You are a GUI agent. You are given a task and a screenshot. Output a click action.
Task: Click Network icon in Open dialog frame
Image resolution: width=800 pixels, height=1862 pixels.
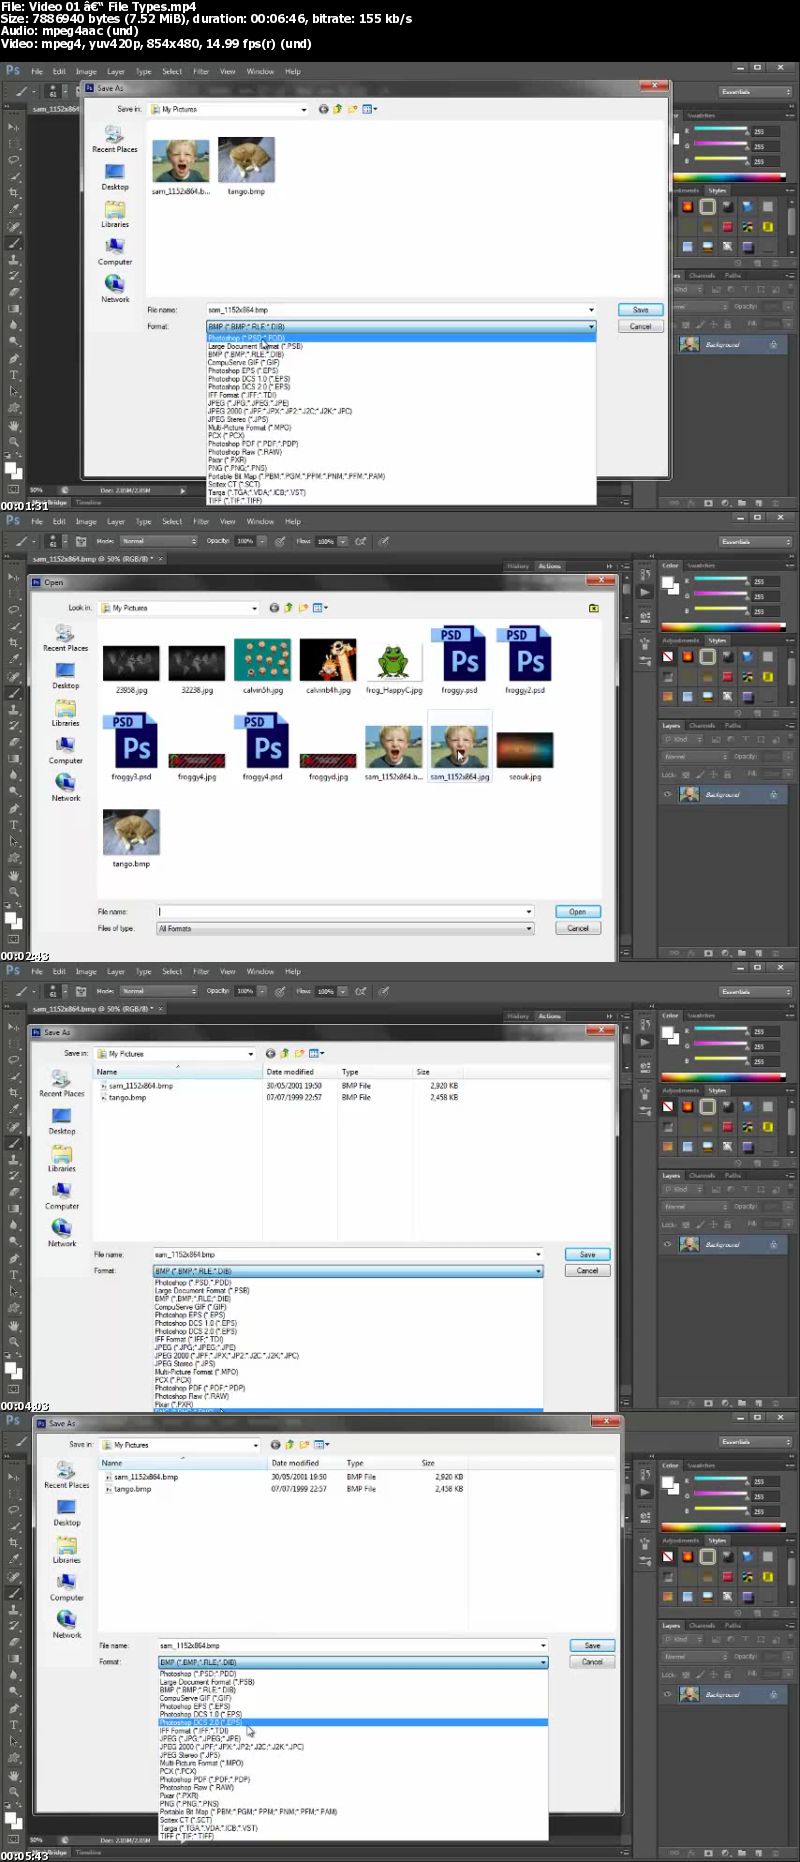click(65, 782)
